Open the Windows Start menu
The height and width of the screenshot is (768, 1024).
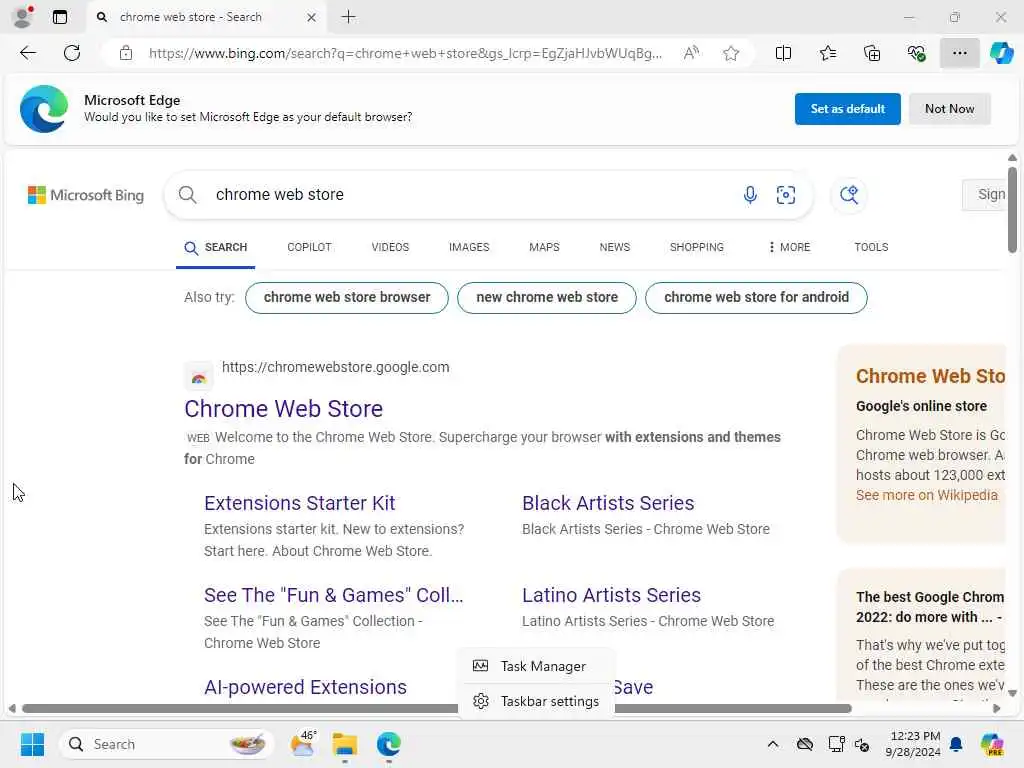click(x=32, y=744)
